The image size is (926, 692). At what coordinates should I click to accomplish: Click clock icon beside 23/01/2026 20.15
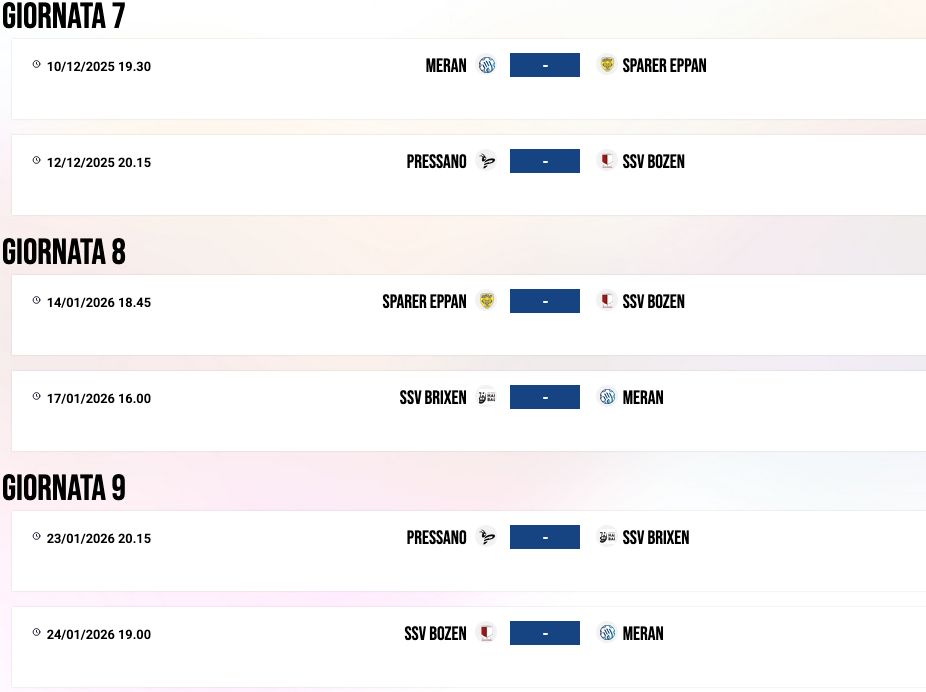pyautogui.click(x=37, y=537)
